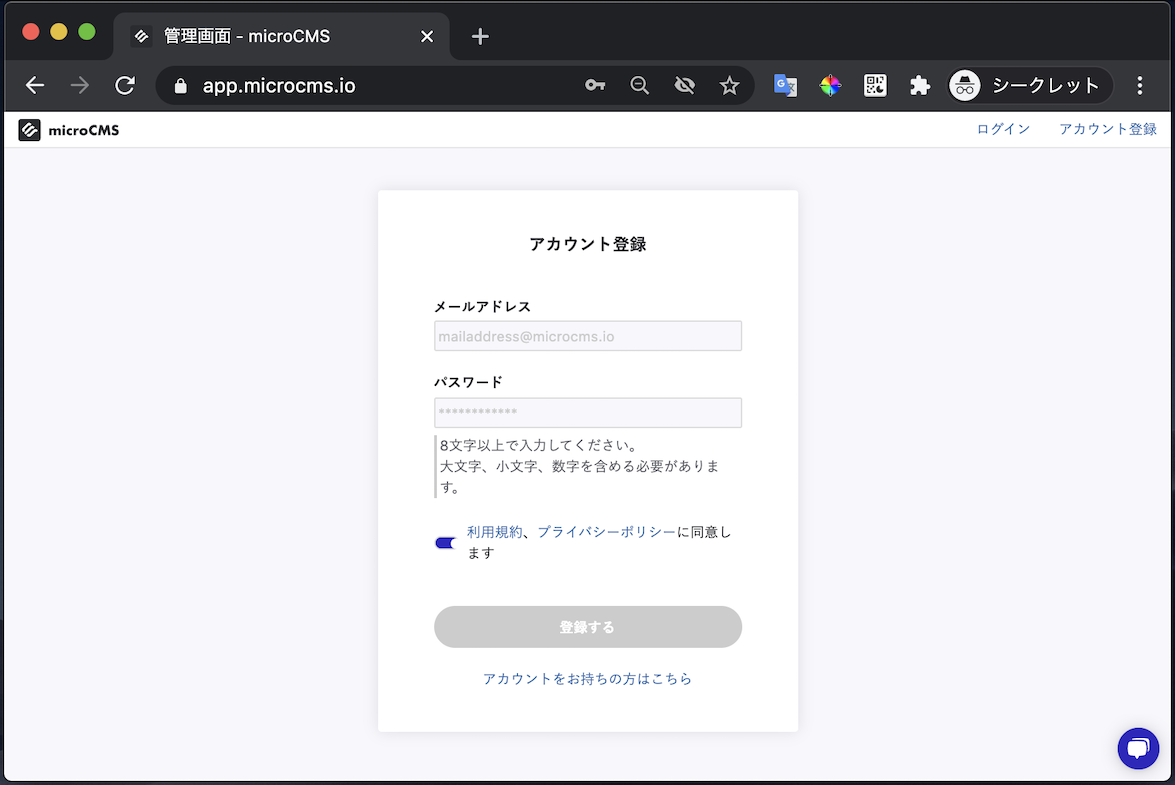Click アカウント登録 in the header
This screenshot has height=785, width=1175.
tap(1108, 129)
